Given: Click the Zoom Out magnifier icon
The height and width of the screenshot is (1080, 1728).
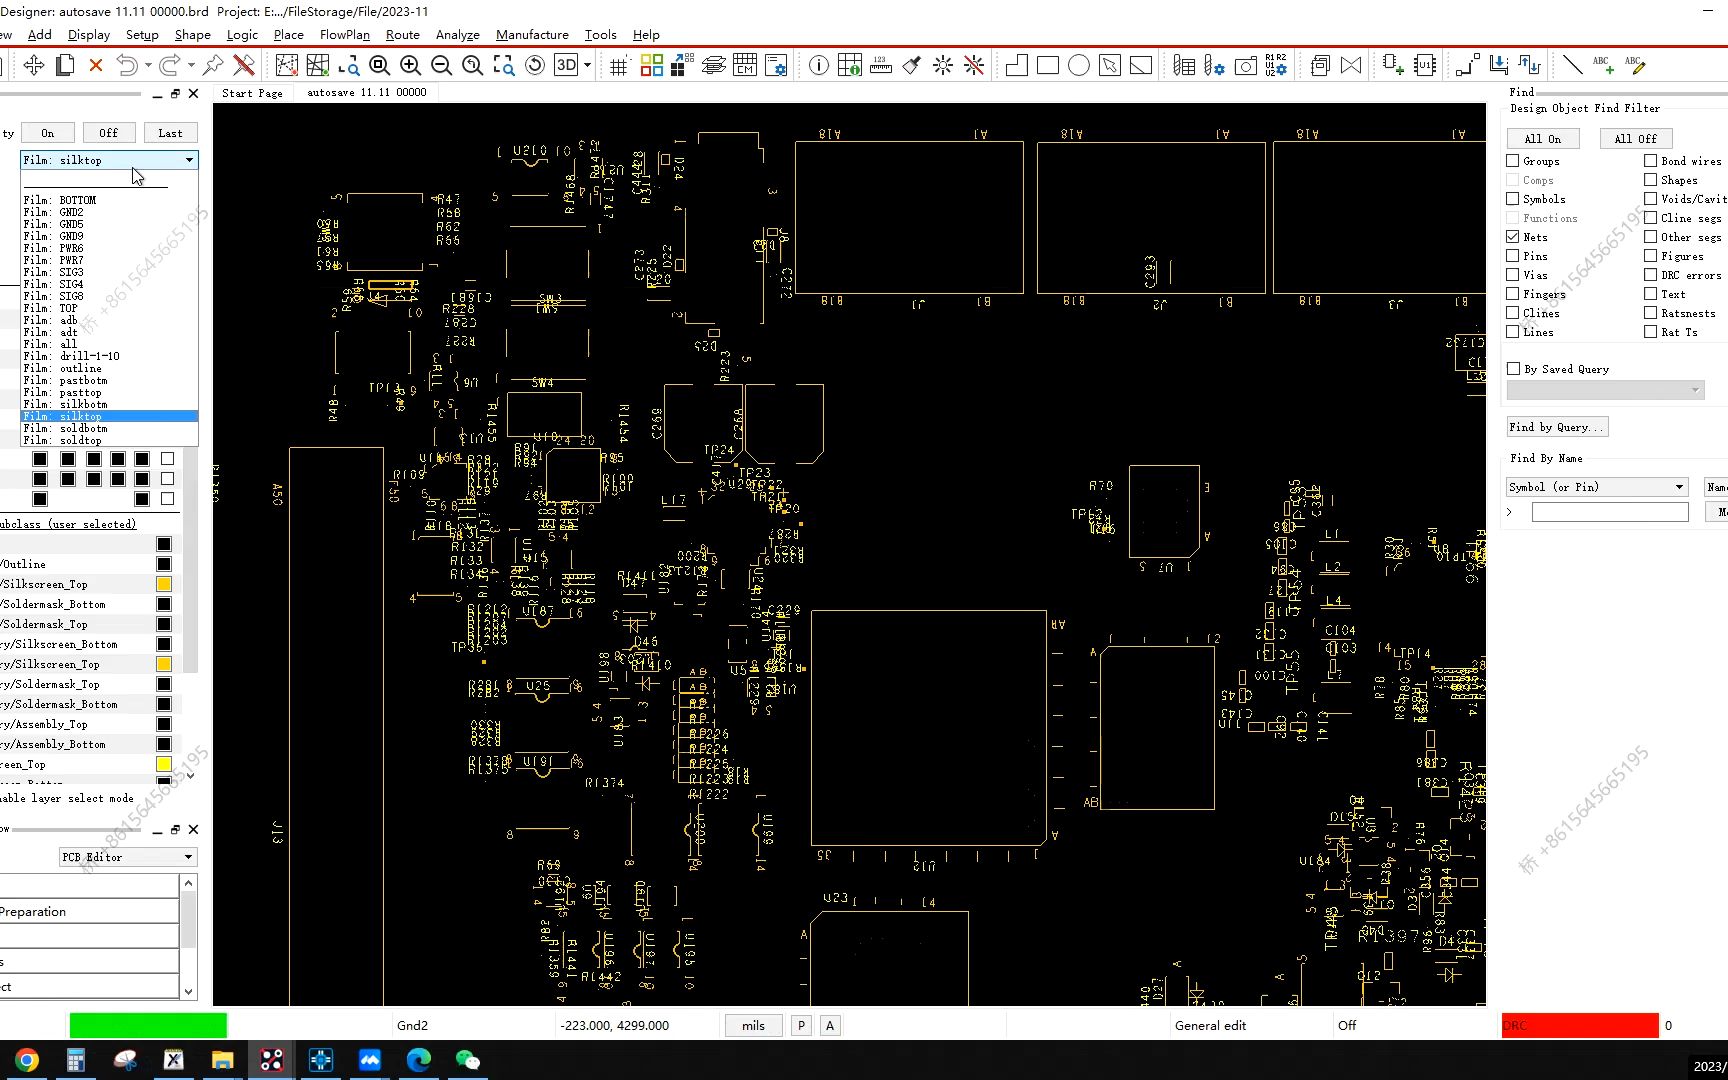Looking at the screenshot, I should (441, 66).
